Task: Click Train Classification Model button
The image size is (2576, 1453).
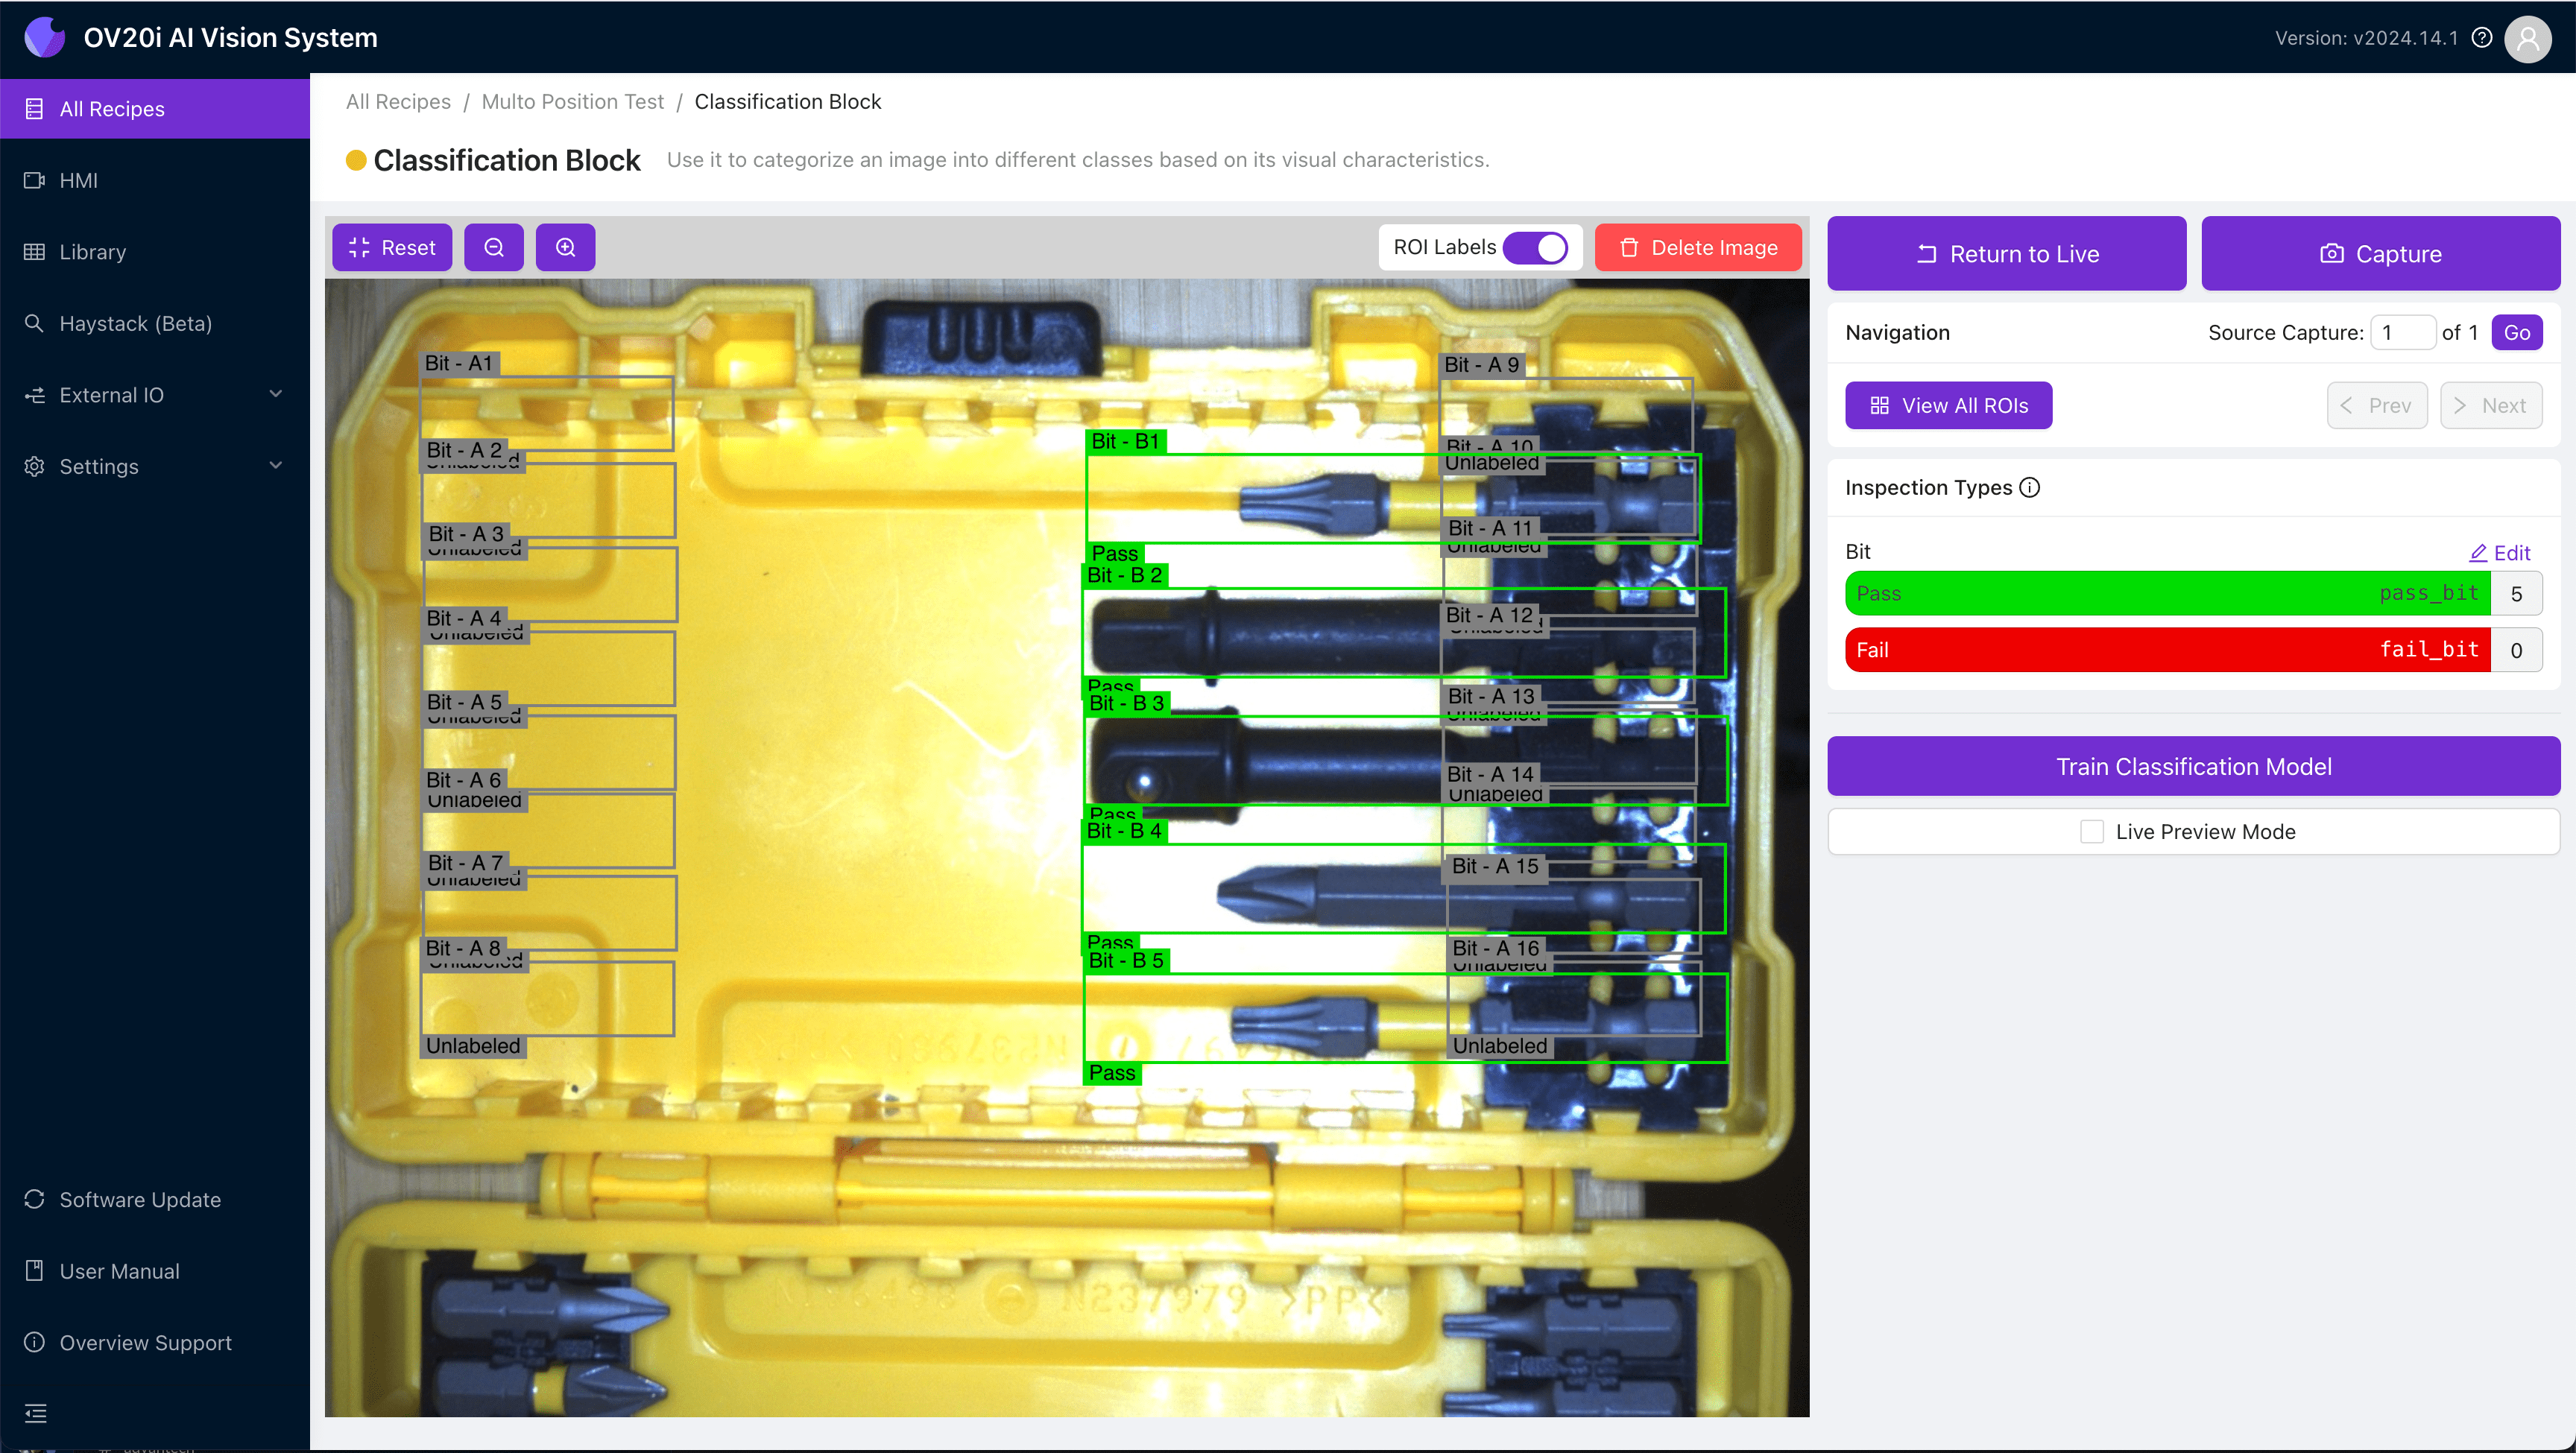Action: point(2193,767)
